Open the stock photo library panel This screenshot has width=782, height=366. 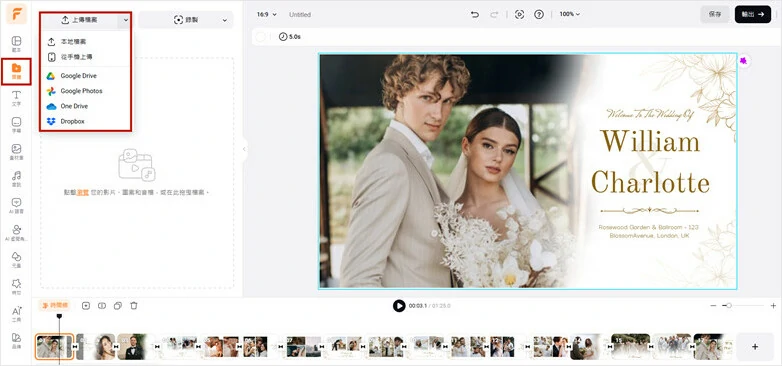[16, 152]
